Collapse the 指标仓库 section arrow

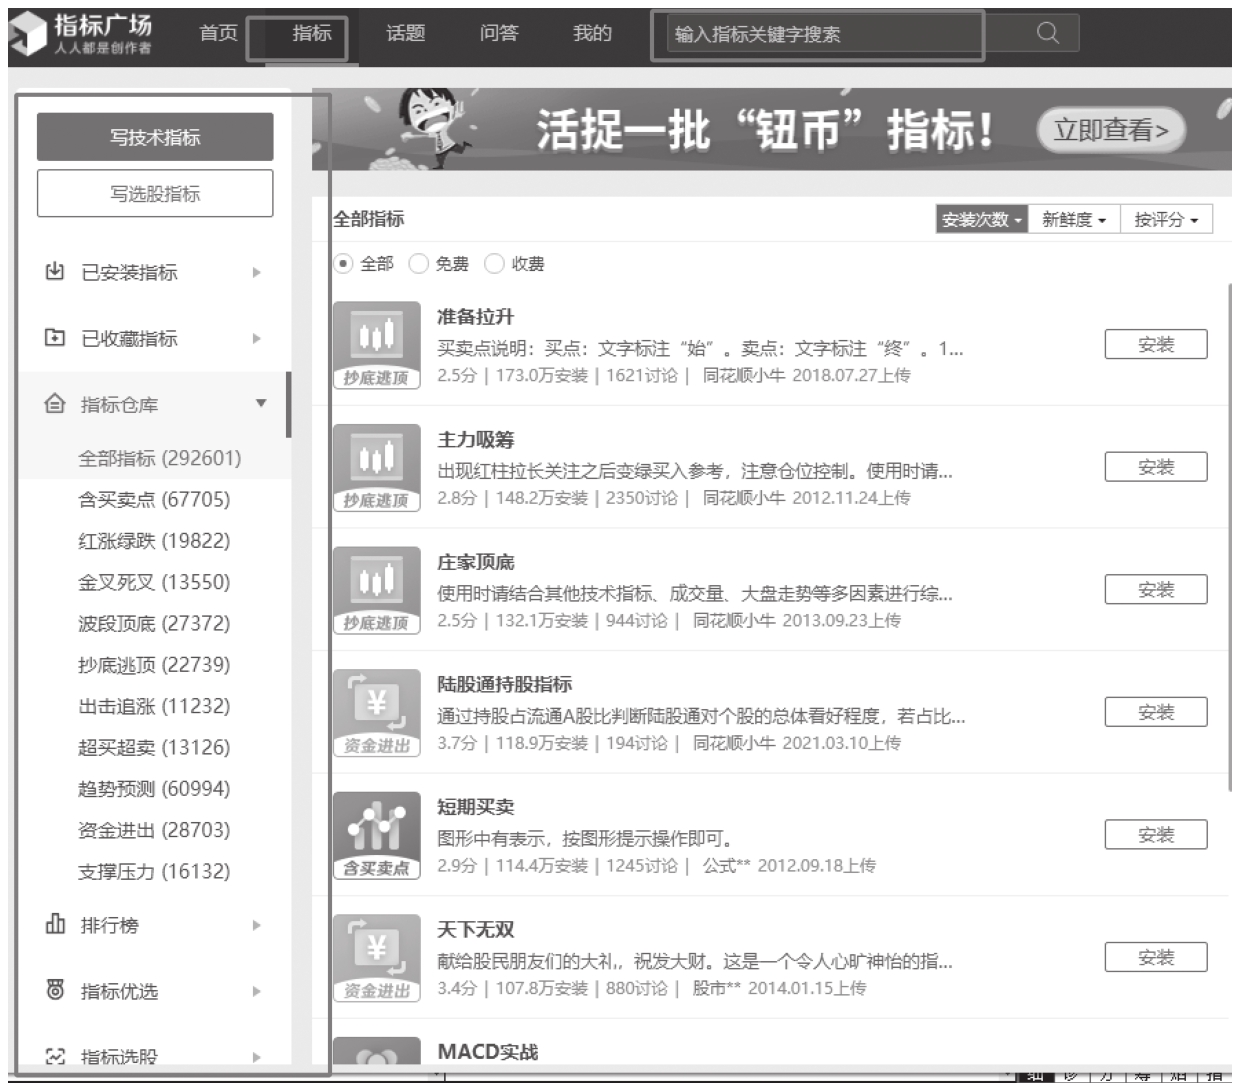click(x=260, y=404)
